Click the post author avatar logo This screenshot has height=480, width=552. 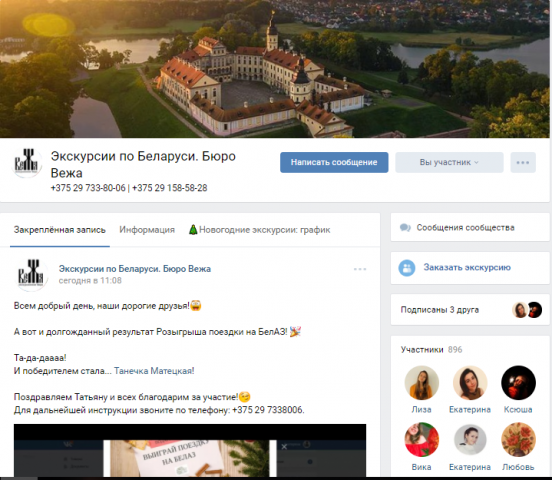pos(32,275)
